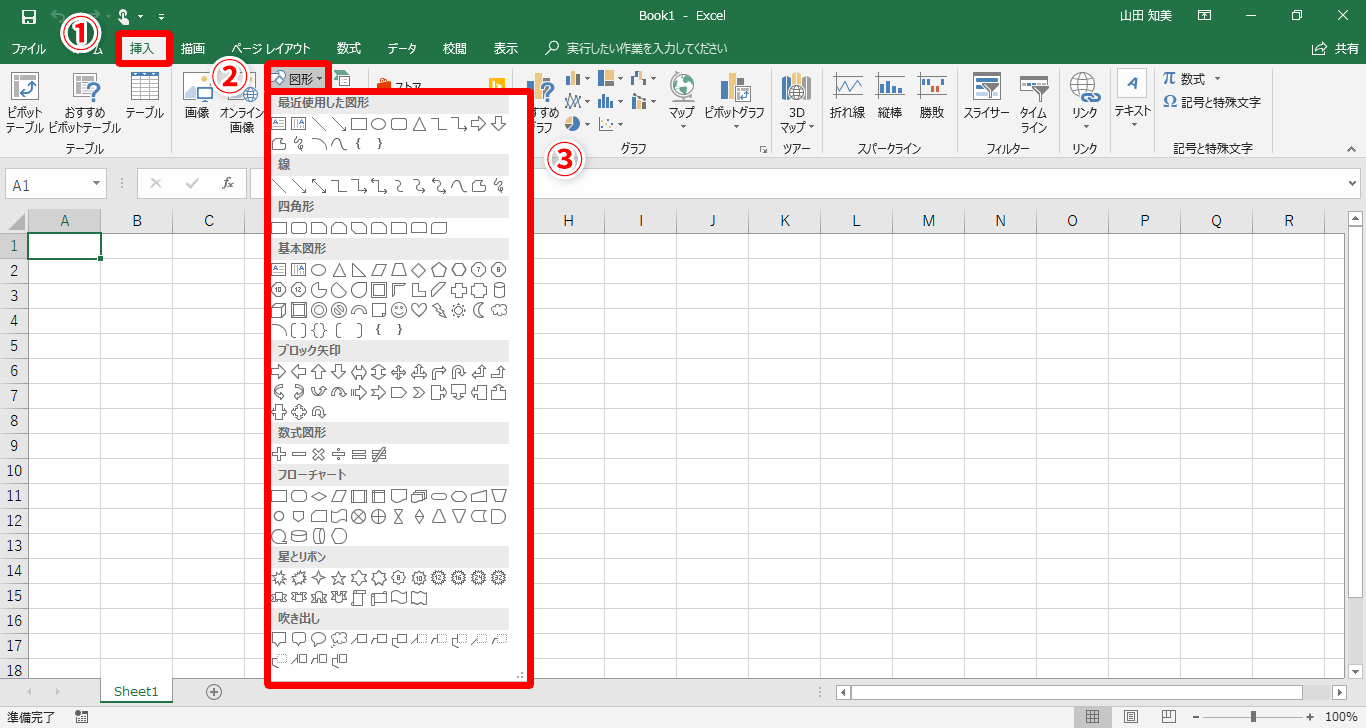Viewport: 1366px width, 728px height.
Task: Pick the 32-point star shape
Action: tap(499, 577)
